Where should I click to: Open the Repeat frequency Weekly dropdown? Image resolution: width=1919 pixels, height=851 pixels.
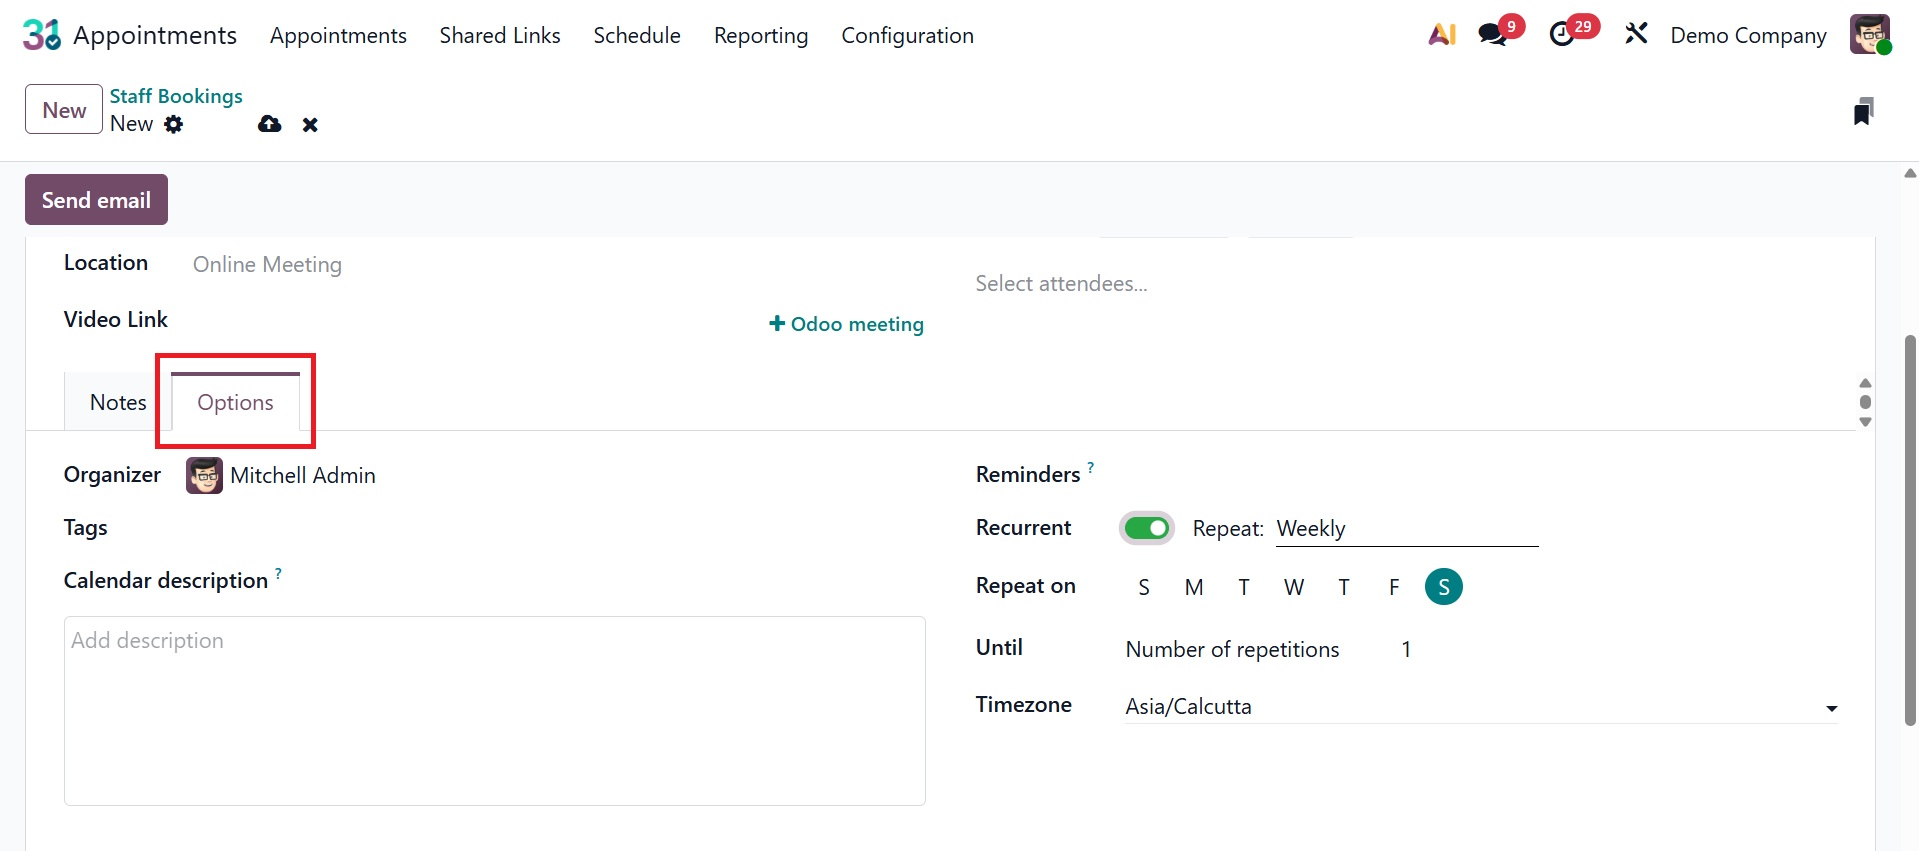pos(1406,529)
